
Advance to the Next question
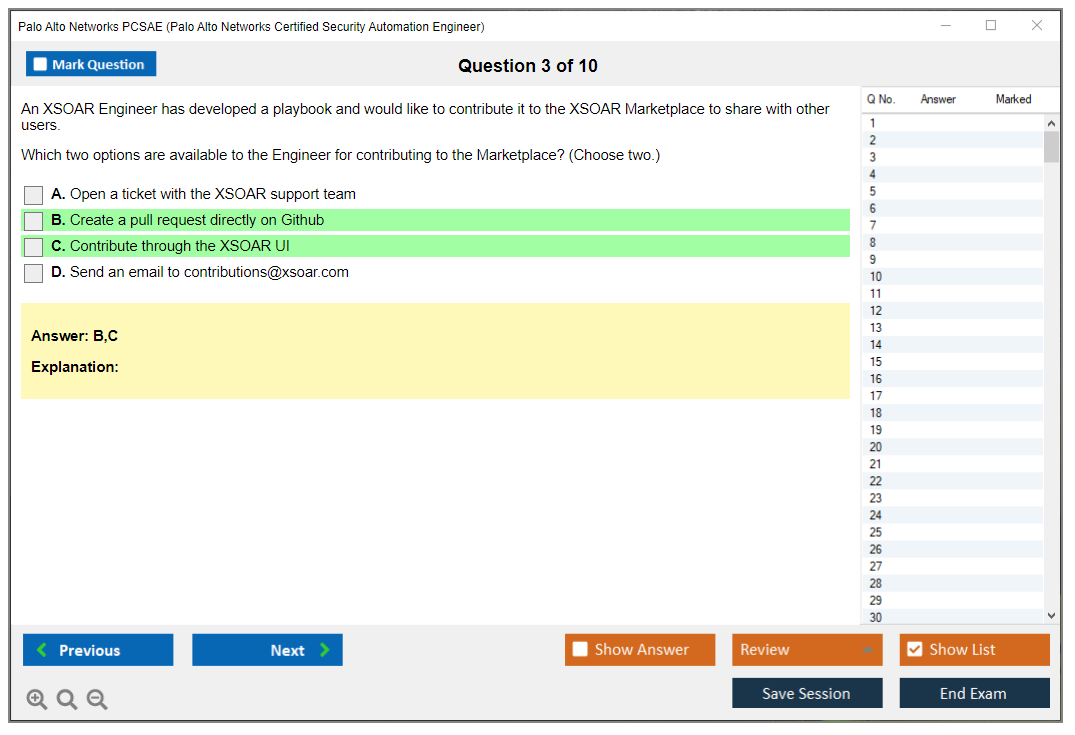pyautogui.click(x=267, y=650)
